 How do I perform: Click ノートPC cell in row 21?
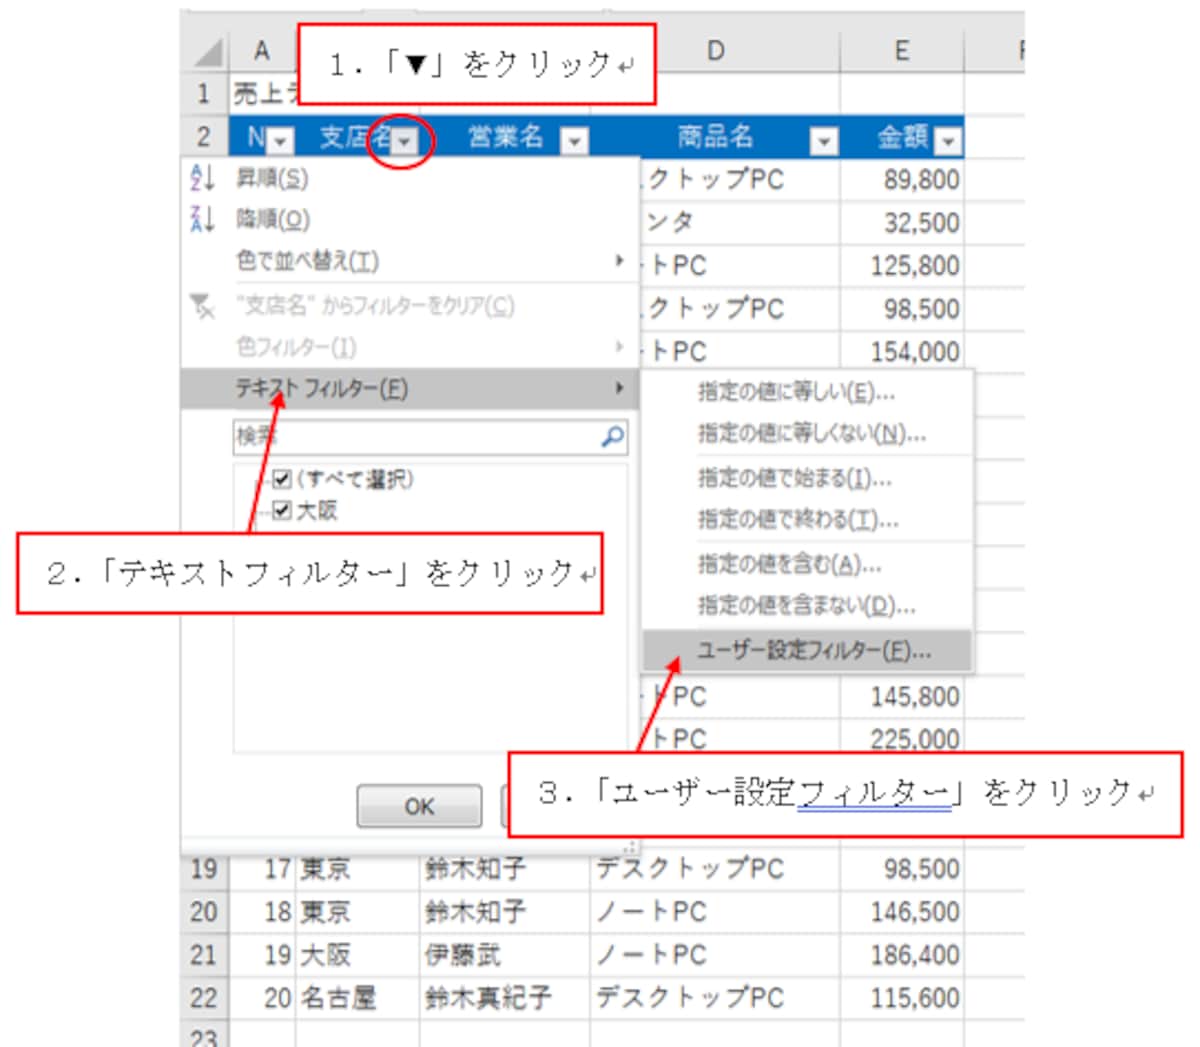click(x=715, y=954)
